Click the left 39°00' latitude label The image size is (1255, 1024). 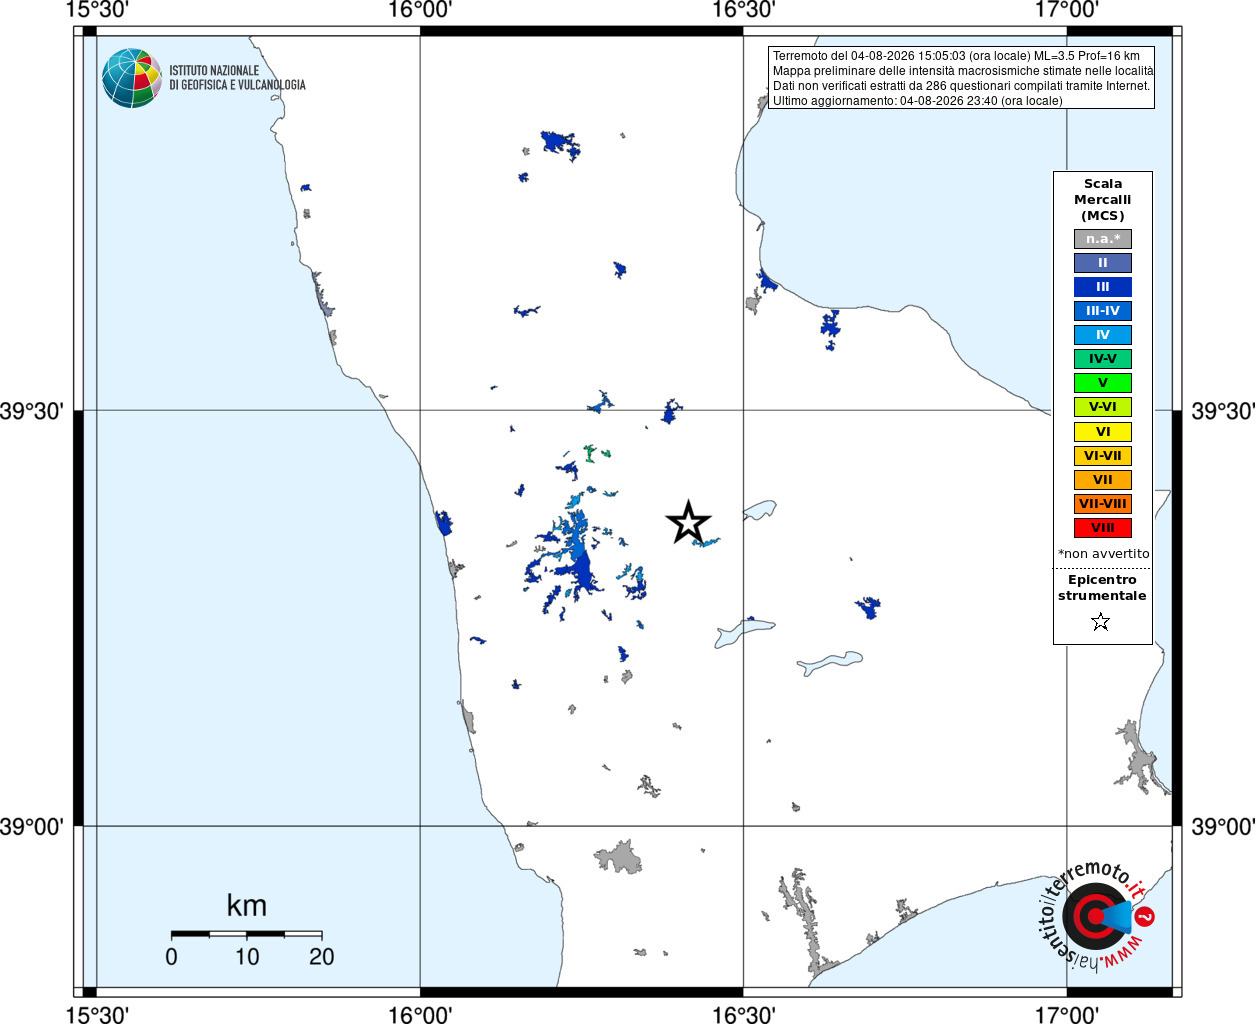(32, 827)
